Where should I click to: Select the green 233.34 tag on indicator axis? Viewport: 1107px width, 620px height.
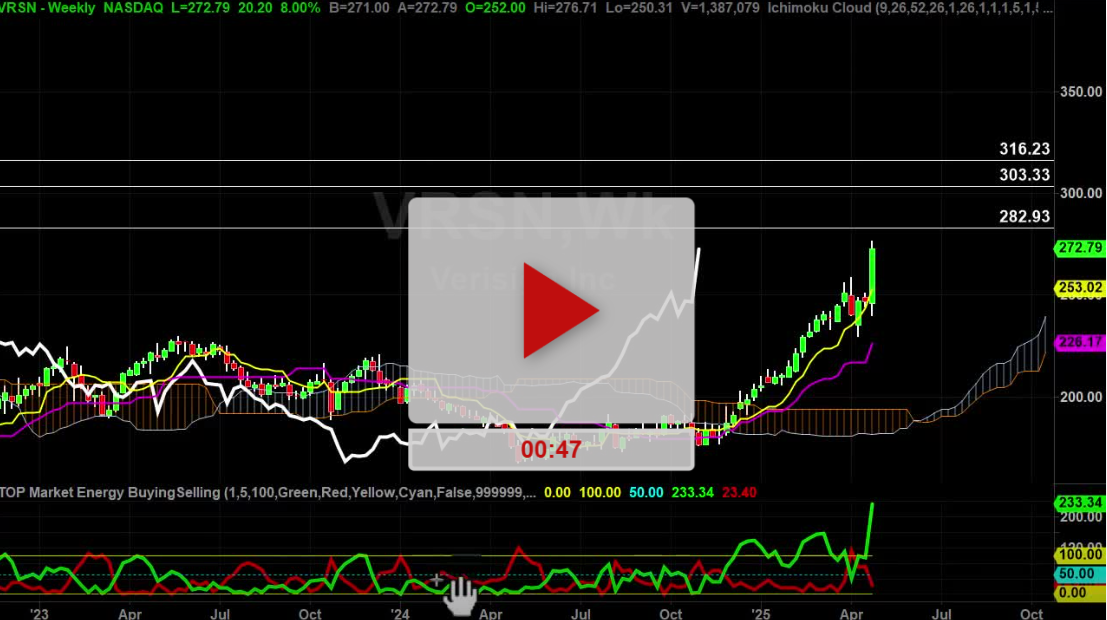pyautogui.click(x=1079, y=503)
